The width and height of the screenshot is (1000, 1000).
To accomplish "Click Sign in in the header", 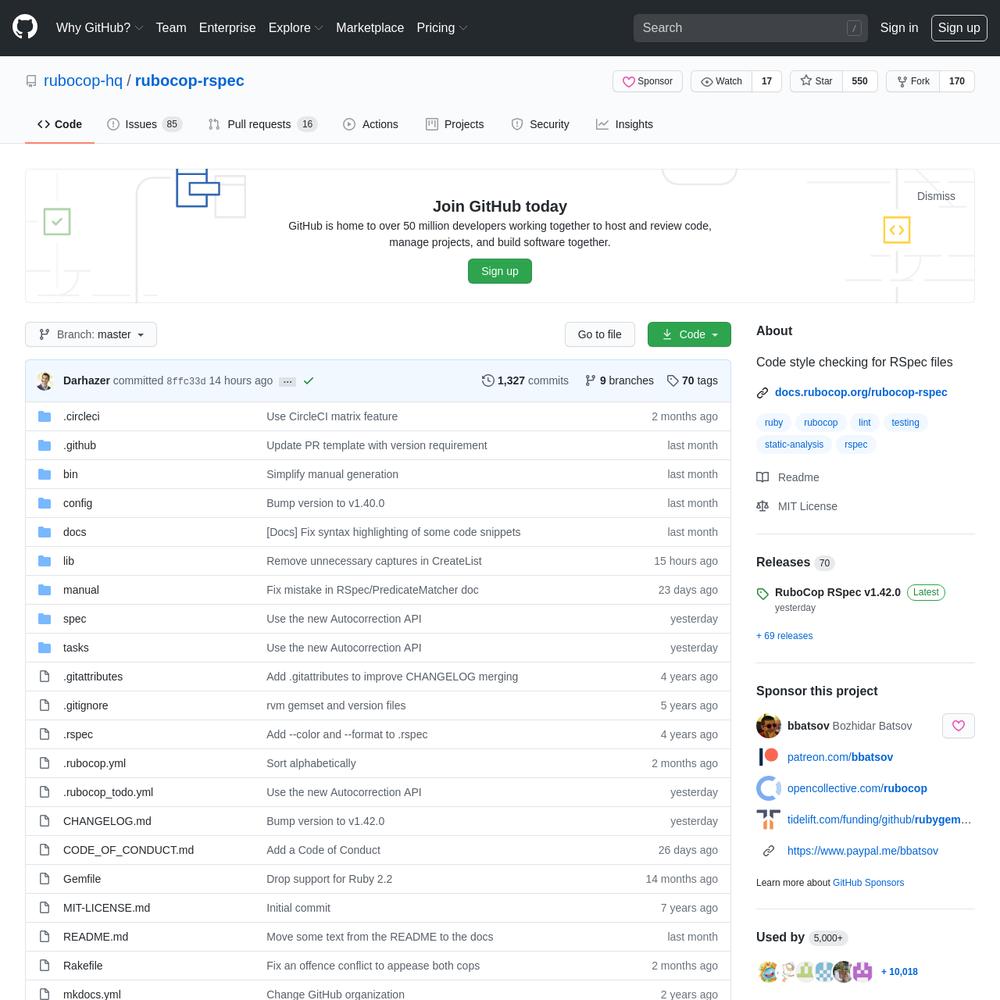I will pyautogui.click(x=899, y=28).
